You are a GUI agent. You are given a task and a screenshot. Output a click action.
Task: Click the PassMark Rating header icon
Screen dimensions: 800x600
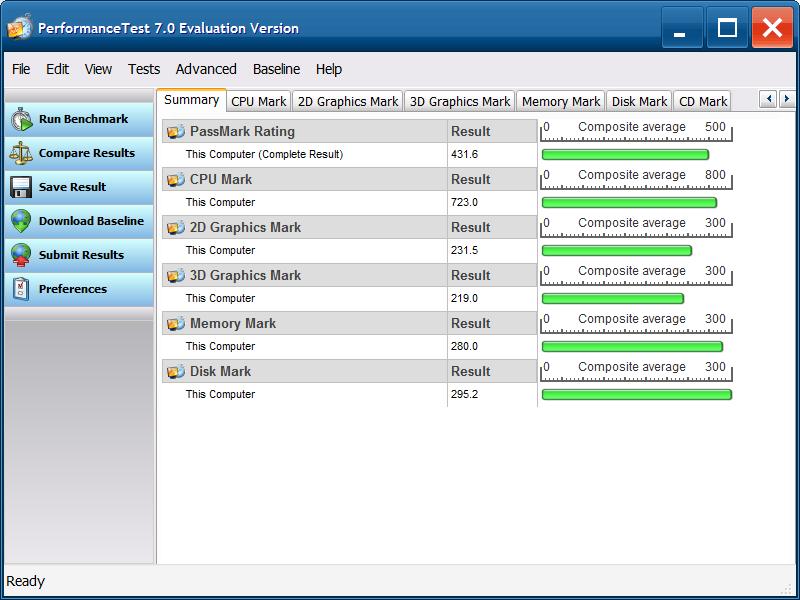click(176, 132)
